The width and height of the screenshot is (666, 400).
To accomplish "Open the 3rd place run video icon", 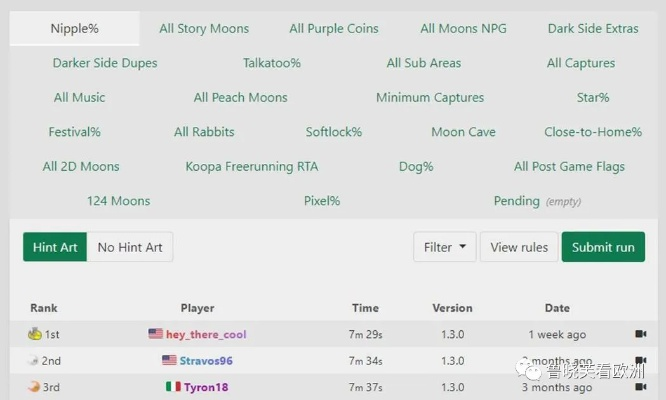I will (x=641, y=387).
